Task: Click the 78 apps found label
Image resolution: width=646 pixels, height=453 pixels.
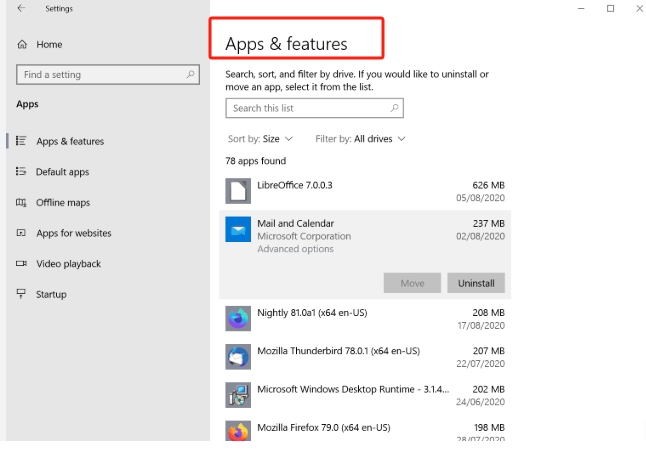Action: (x=255, y=161)
